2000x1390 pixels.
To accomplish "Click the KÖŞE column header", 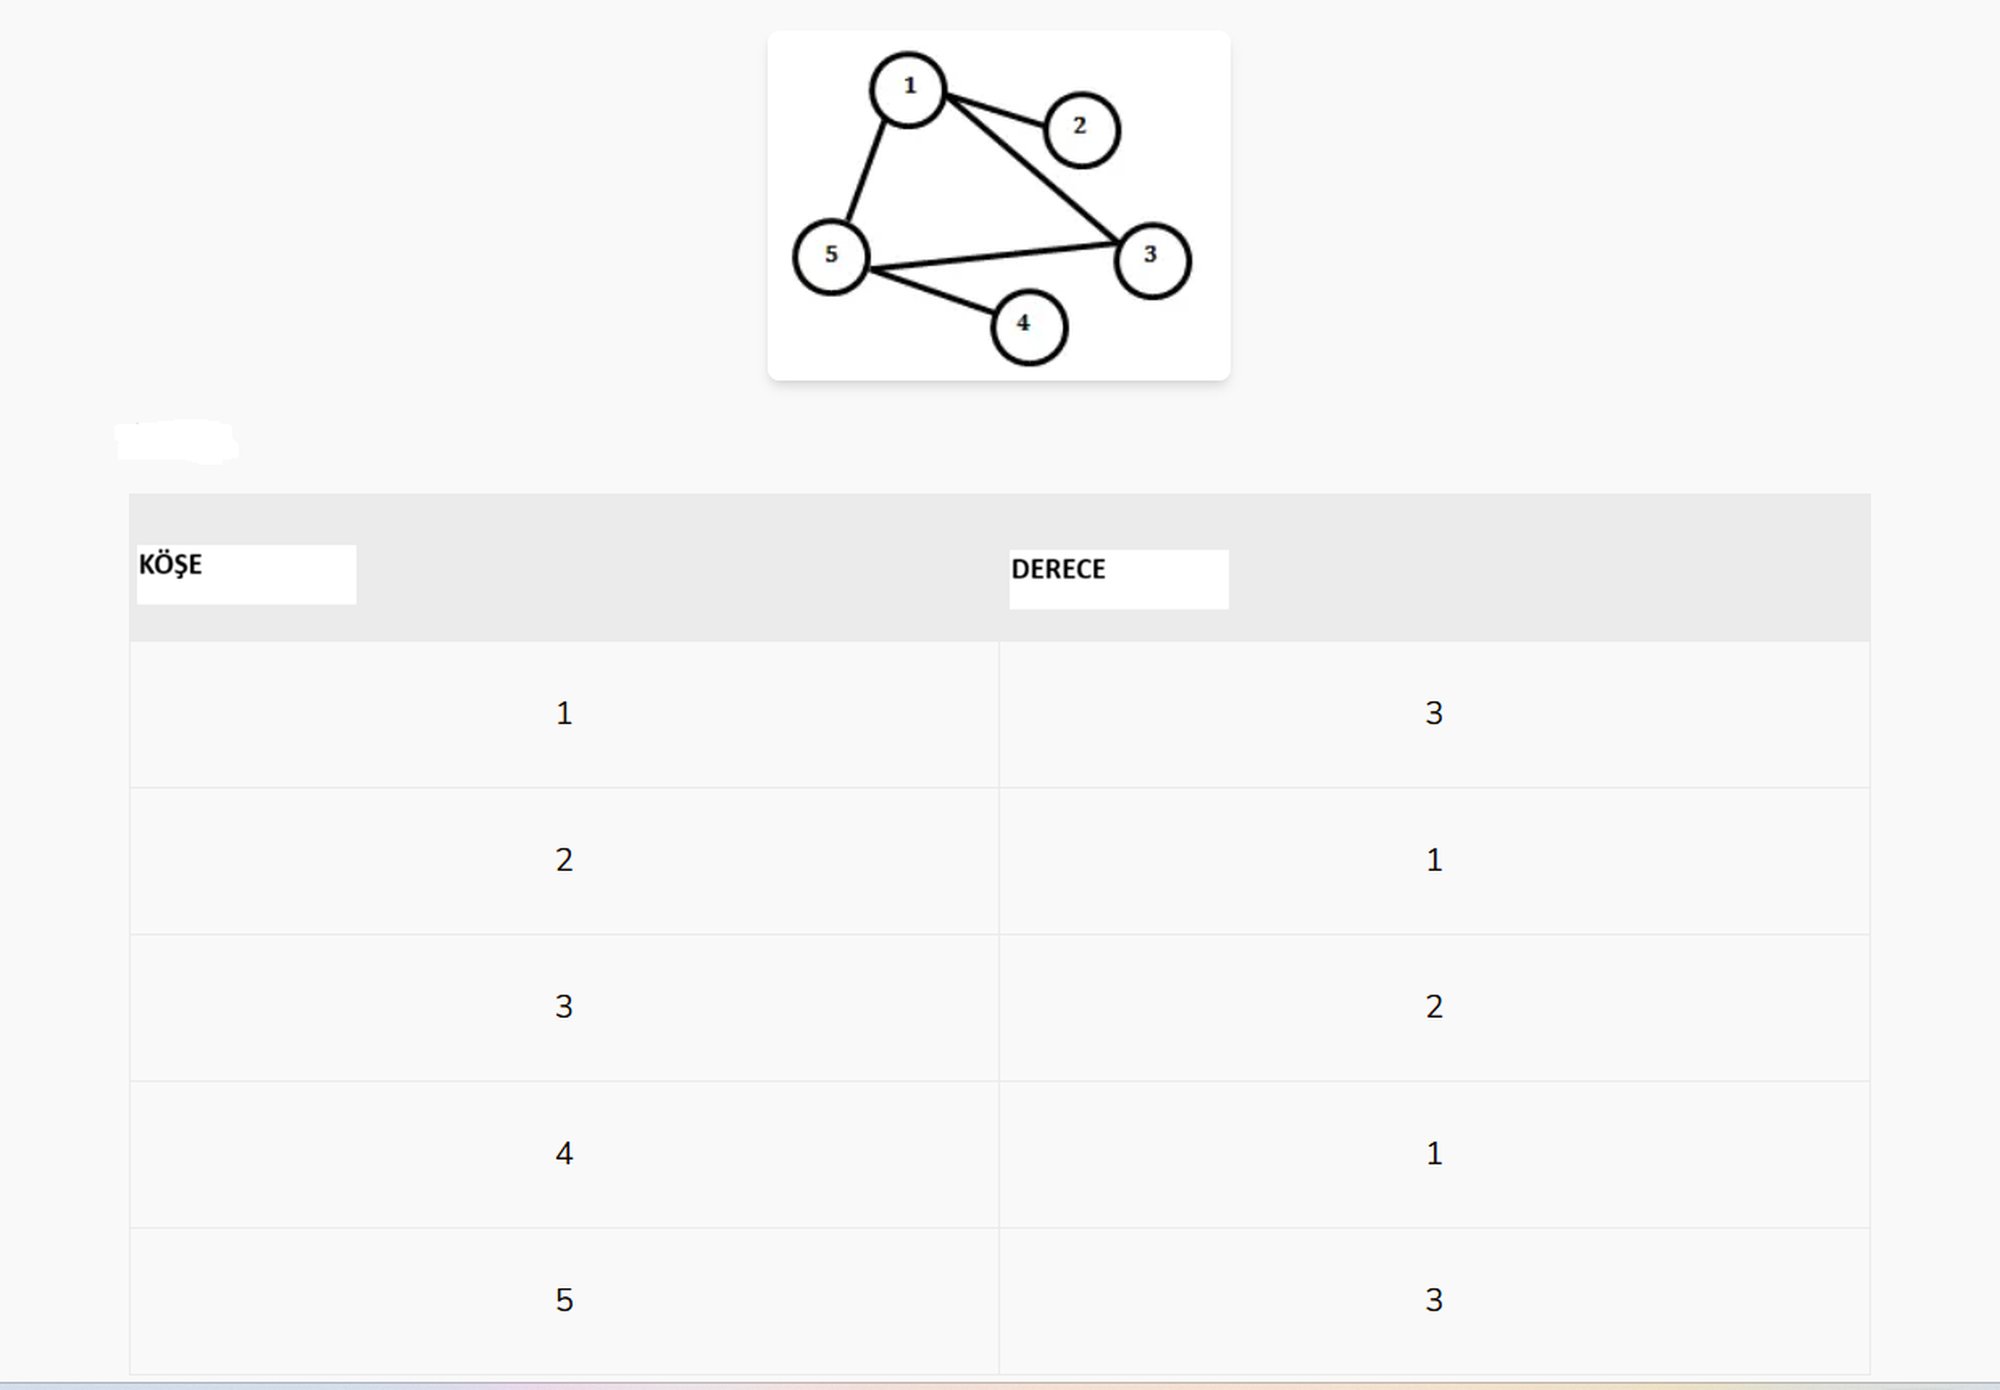I will (x=170, y=565).
